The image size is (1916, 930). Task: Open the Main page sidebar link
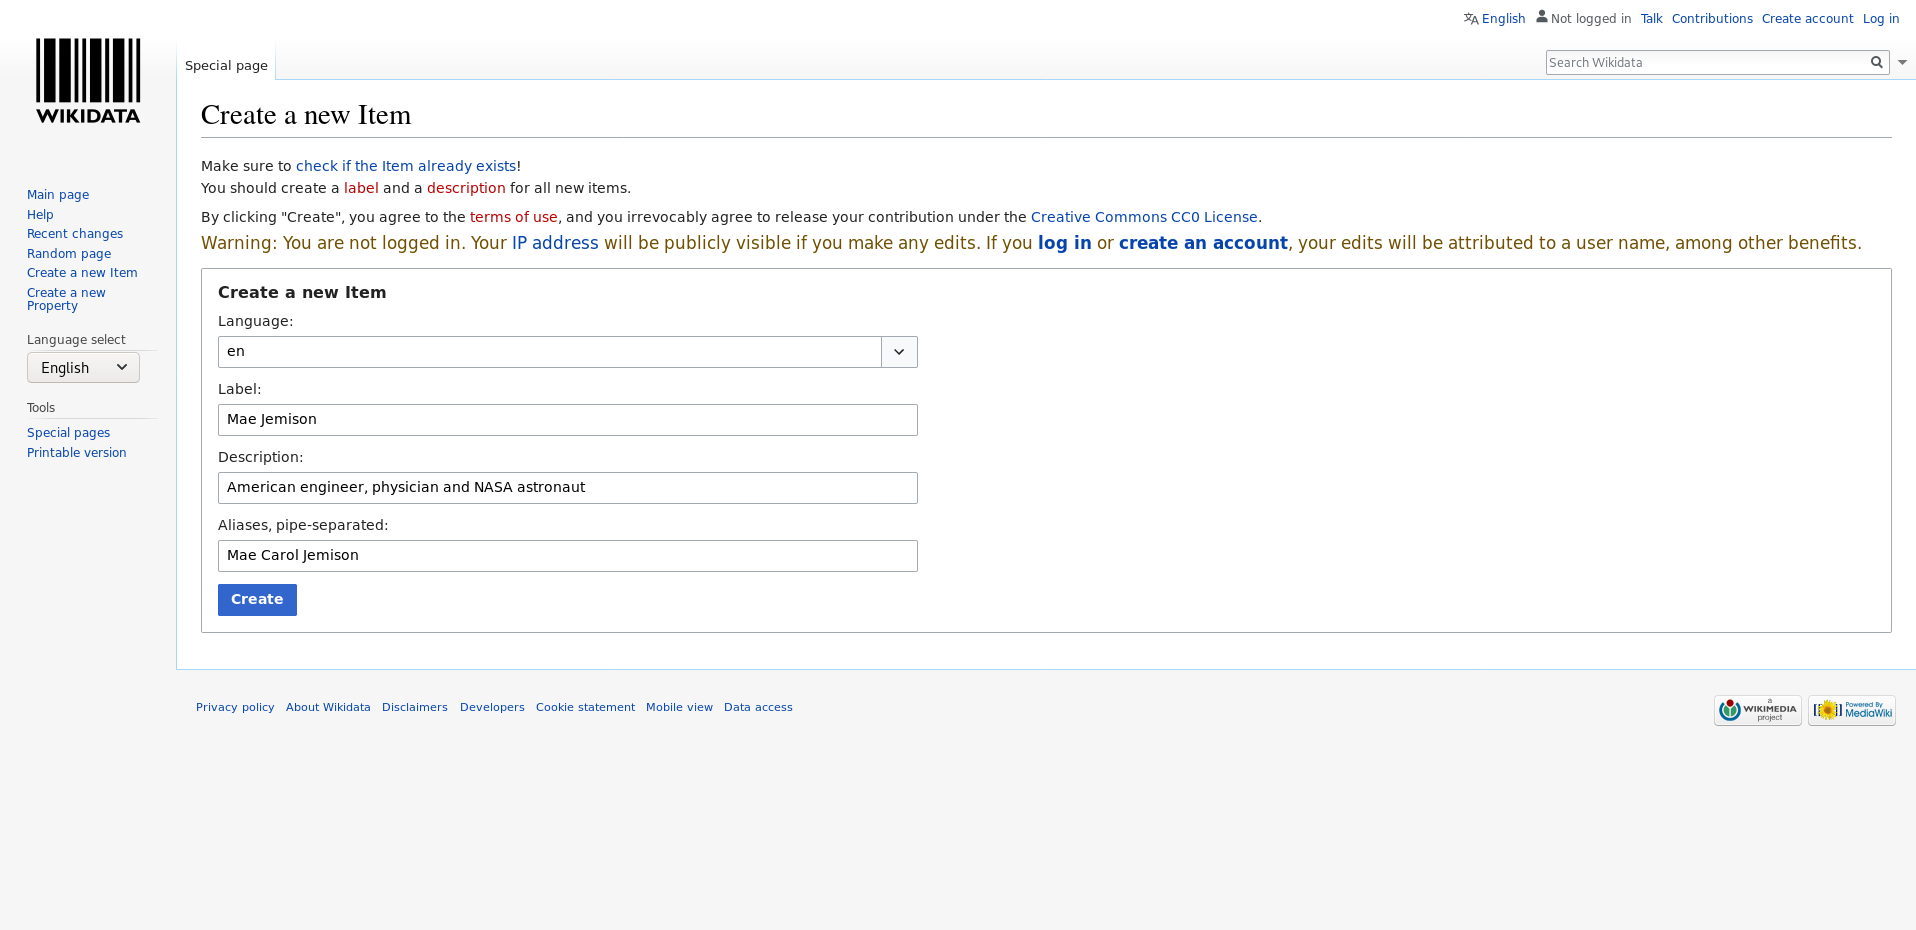58,195
